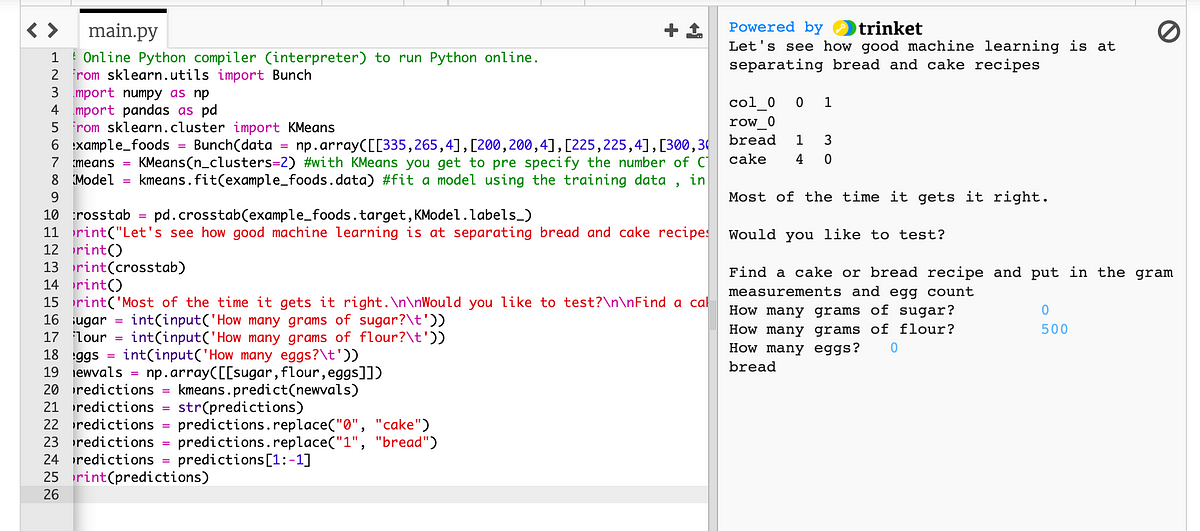The height and width of the screenshot is (531, 1200).
Task: Click the final bread prediction output
Action: 752,367
